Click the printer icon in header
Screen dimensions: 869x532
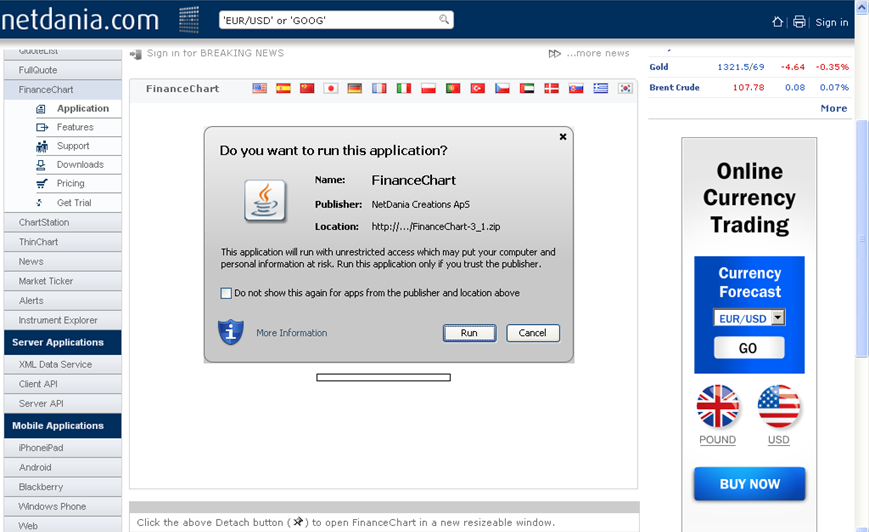pyautogui.click(x=799, y=22)
